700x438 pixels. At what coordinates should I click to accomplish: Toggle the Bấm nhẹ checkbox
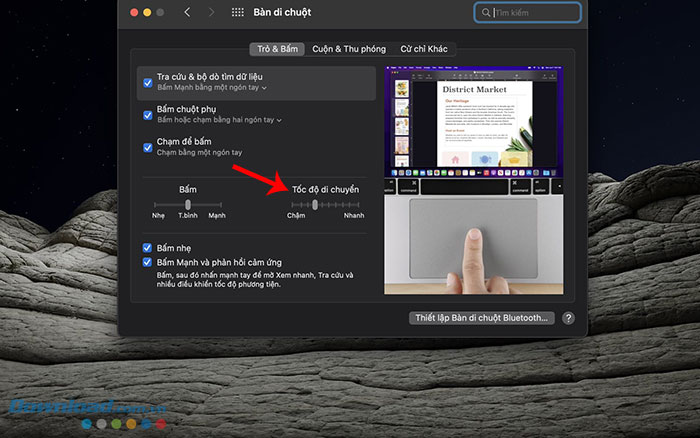148,247
